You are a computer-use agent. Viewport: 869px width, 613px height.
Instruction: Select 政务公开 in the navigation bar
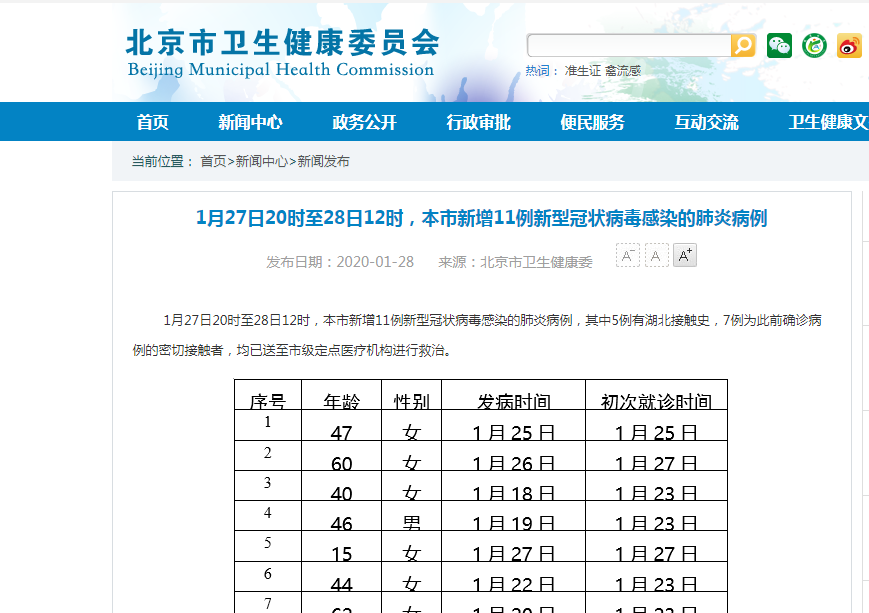pos(364,122)
